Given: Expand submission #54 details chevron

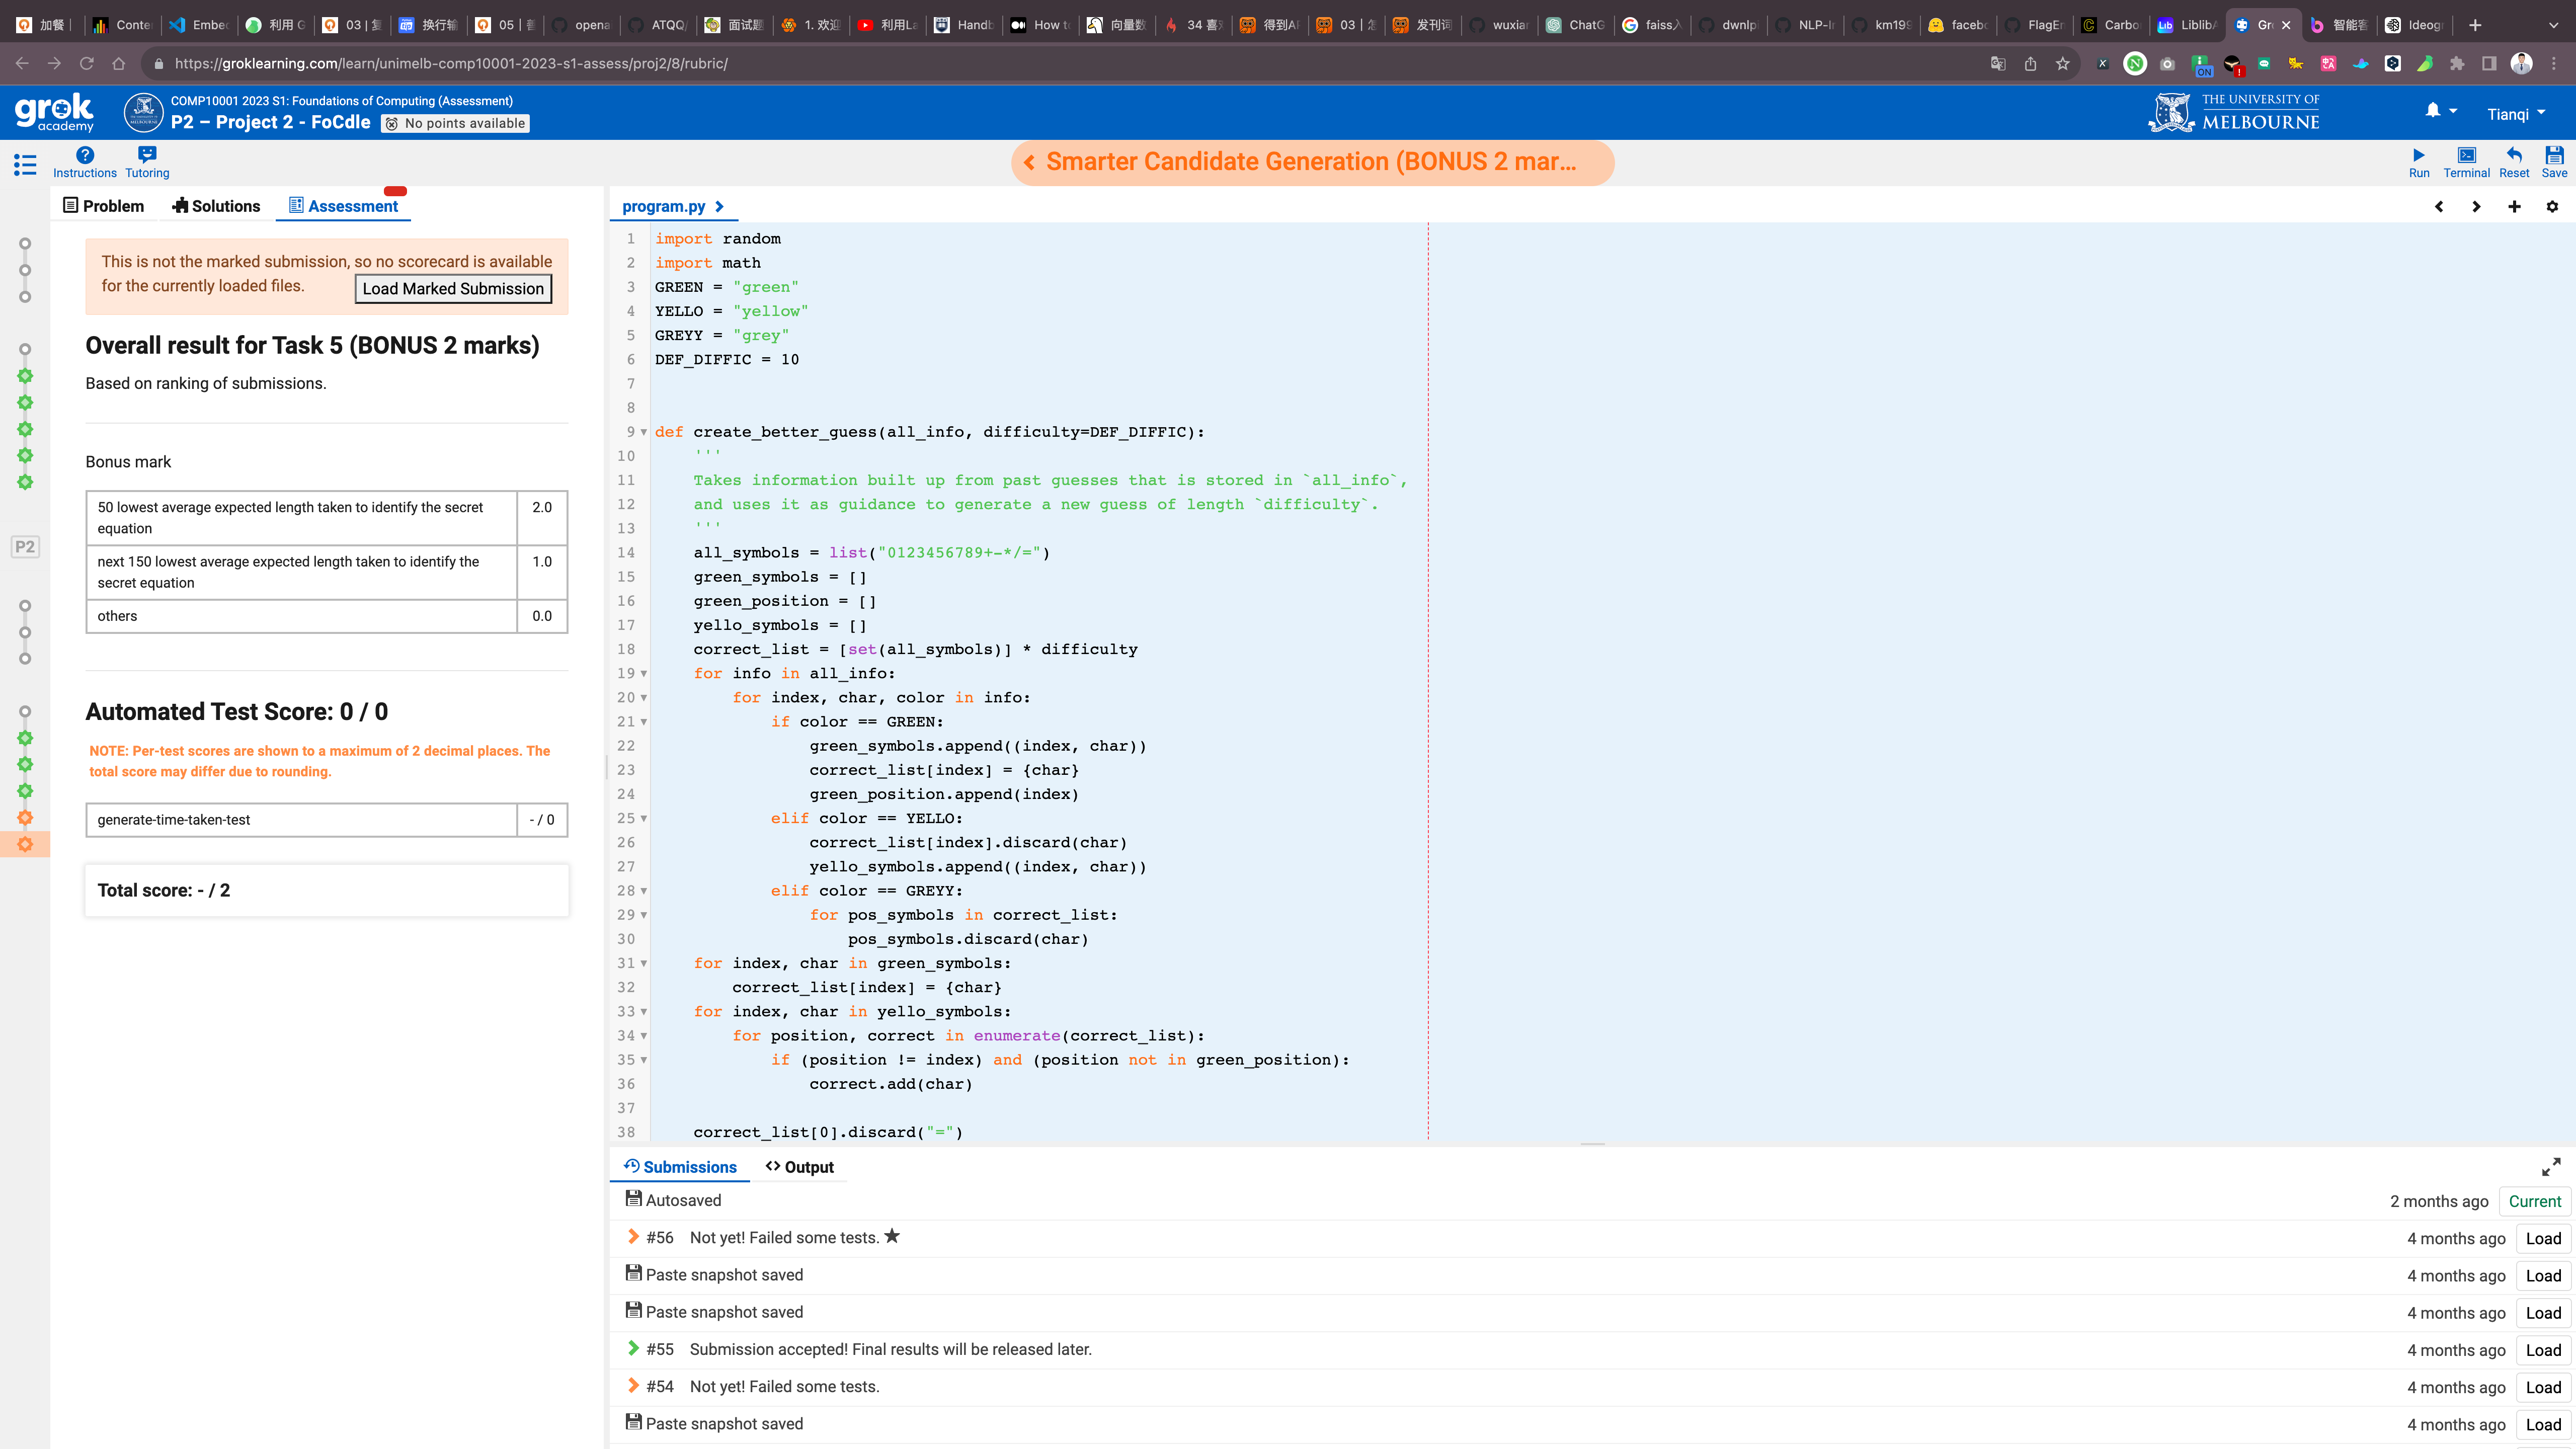Looking at the screenshot, I should pyautogui.click(x=633, y=1386).
